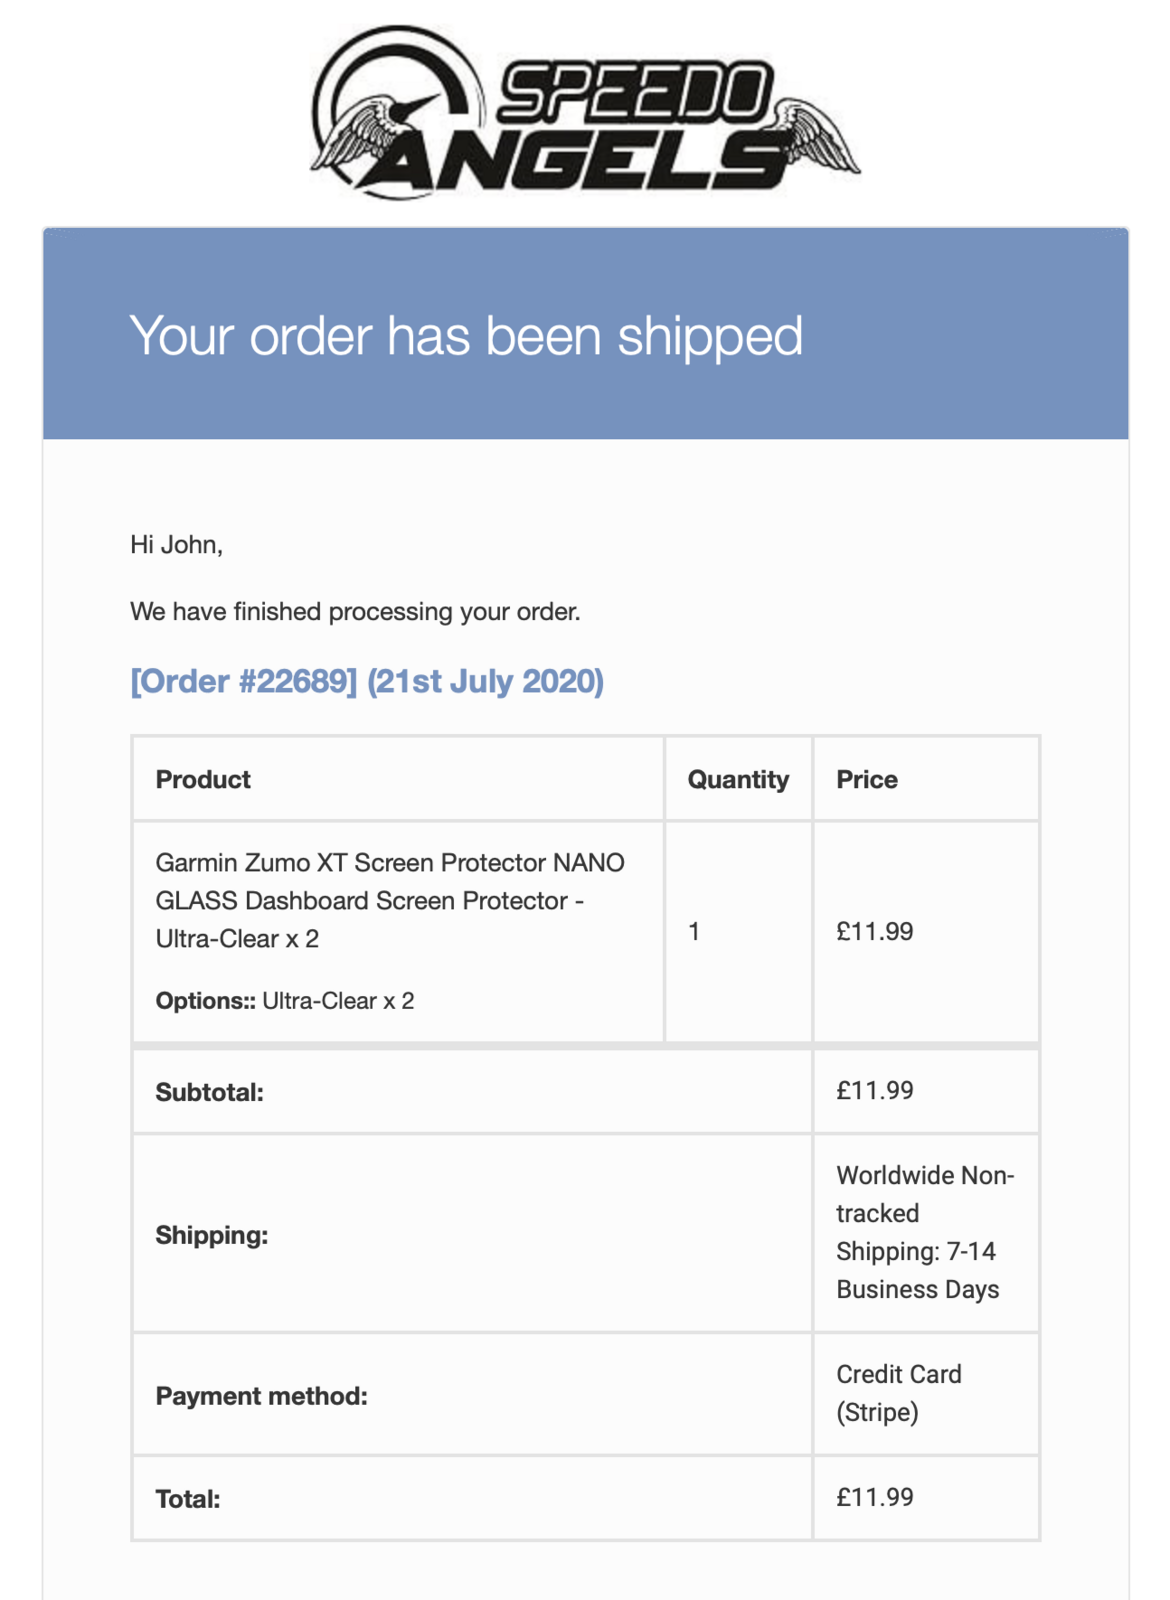1170x1600 pixels.
Task: Click the Total amount £11.99
Action: tap(875, 1497)
